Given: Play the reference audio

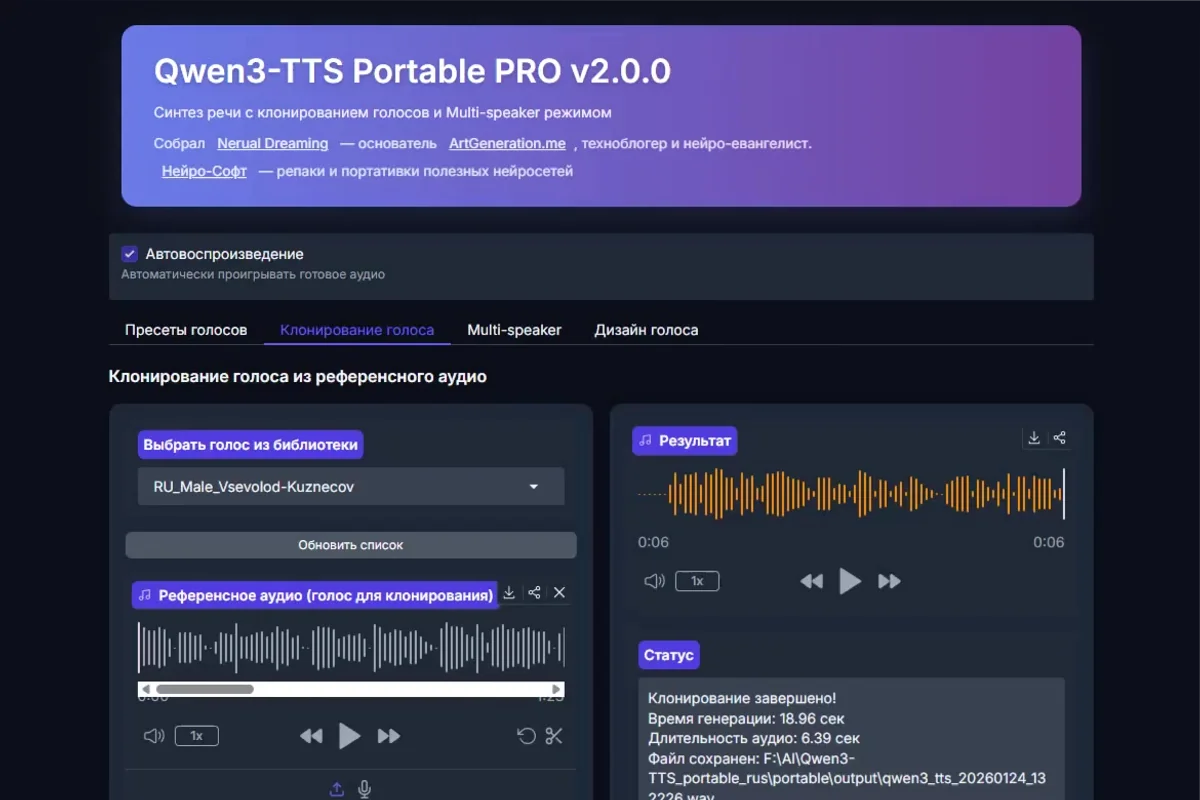Looking at the screenshot, I should (349, 736).
